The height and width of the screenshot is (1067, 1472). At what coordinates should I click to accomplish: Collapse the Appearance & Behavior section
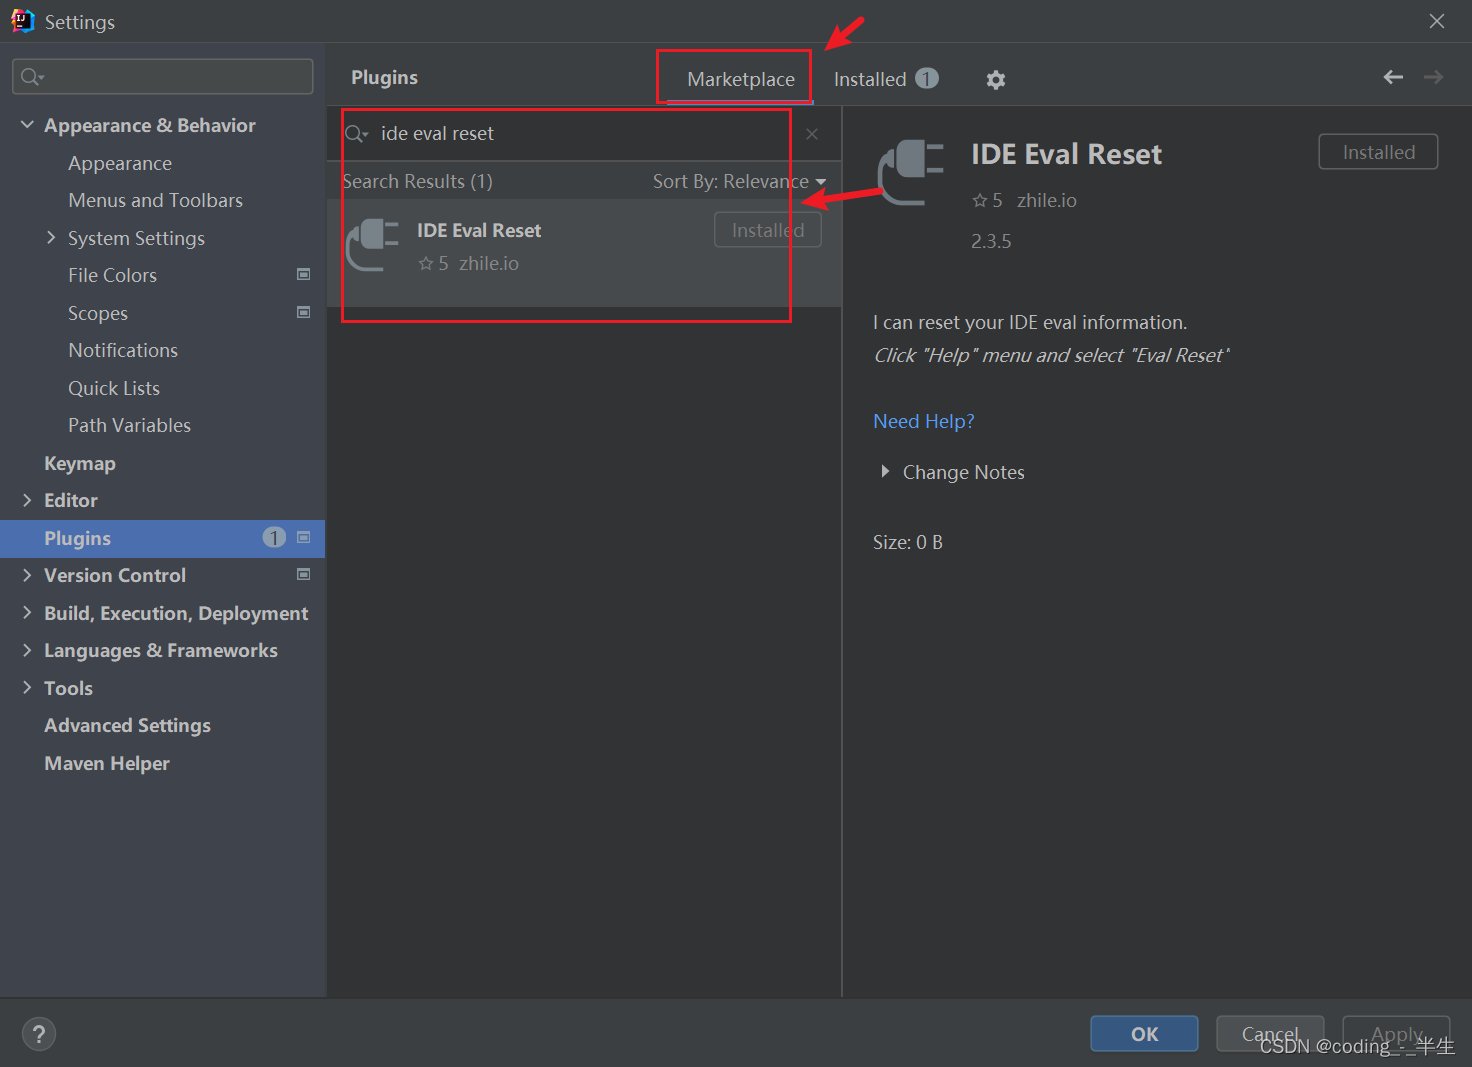27,125
